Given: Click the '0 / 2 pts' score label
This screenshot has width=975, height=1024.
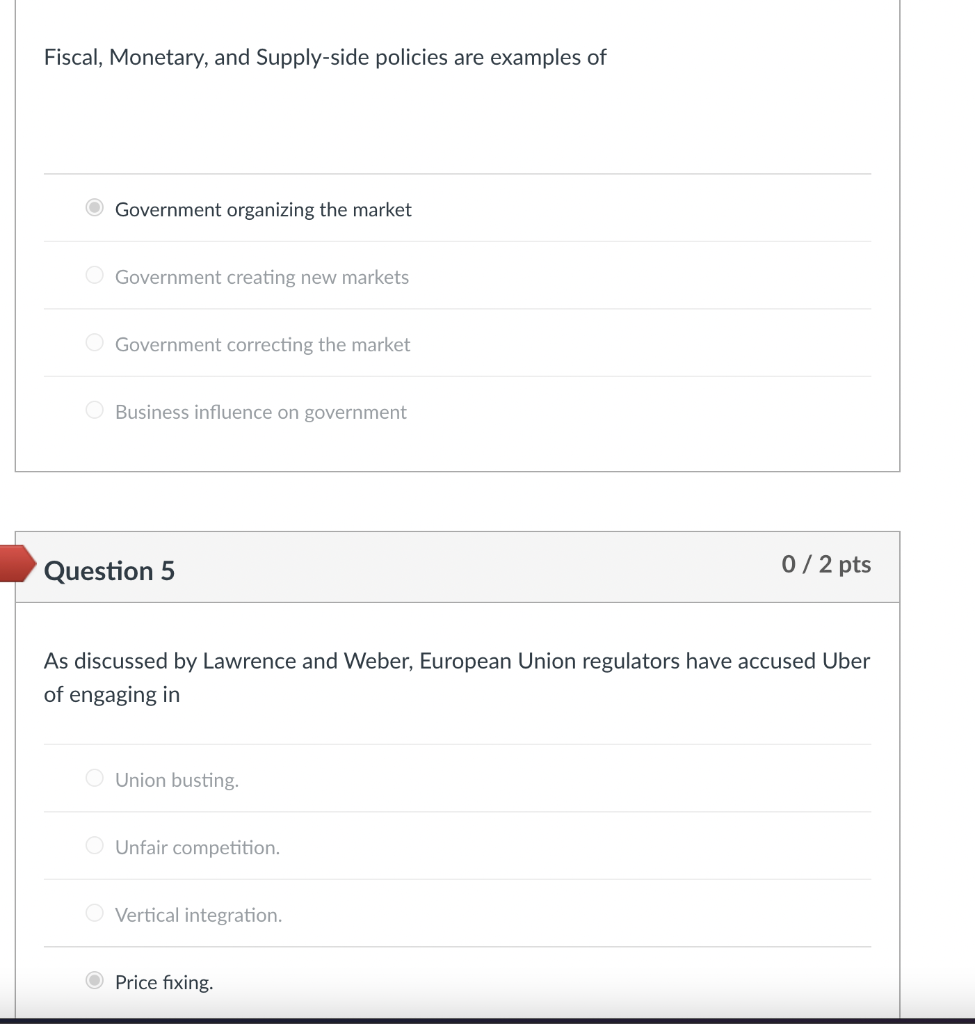Looking at the screenshot, I should tap(826, 565).
